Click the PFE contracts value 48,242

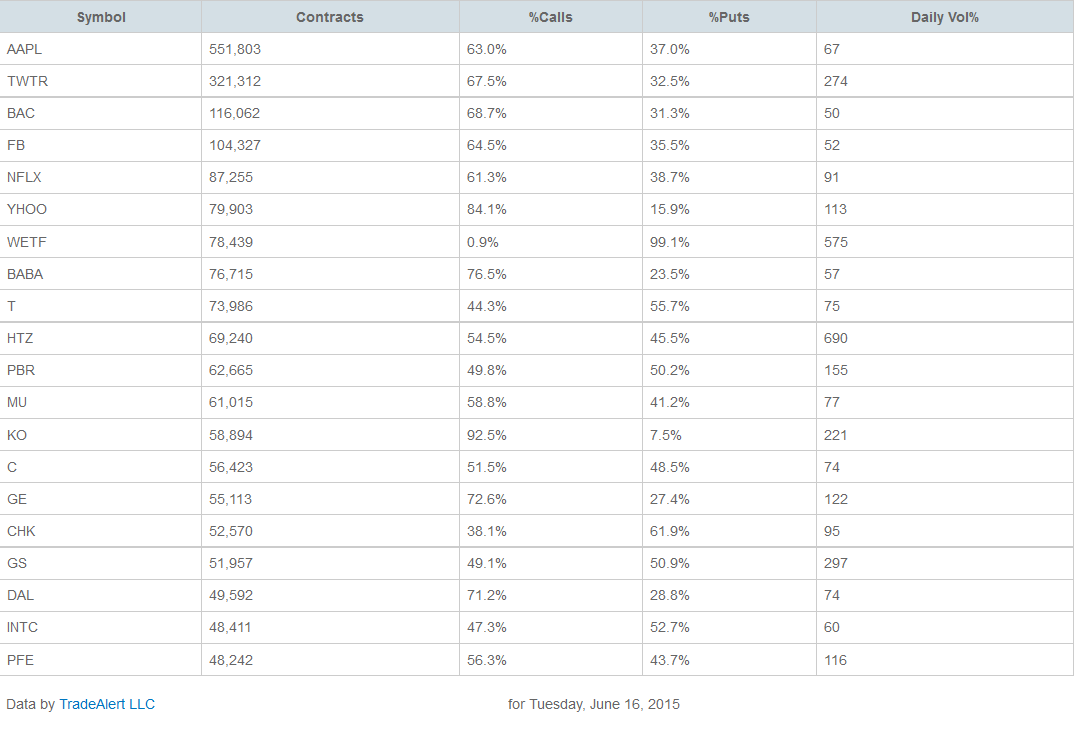[231, 660]
